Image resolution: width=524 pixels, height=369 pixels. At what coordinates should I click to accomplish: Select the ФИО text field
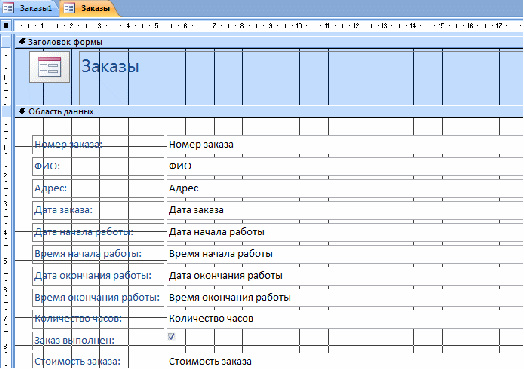pyautogui.click(x=345, y=166)
